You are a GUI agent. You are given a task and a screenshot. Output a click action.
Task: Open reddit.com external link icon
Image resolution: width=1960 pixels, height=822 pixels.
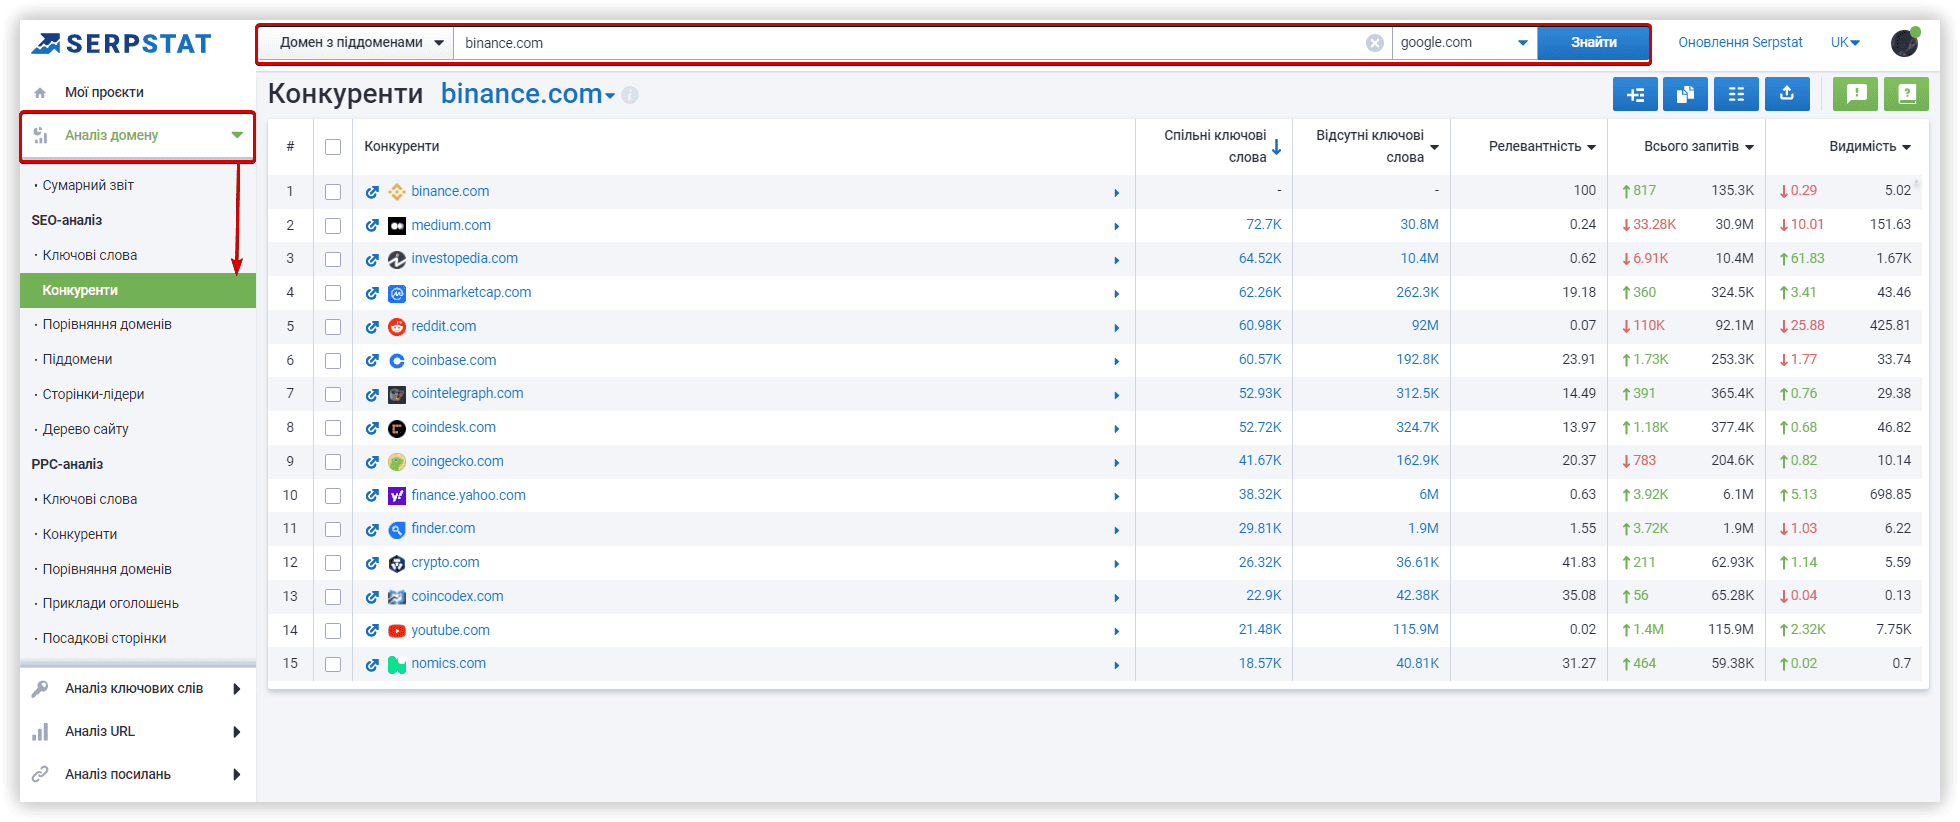click(372, 327)
